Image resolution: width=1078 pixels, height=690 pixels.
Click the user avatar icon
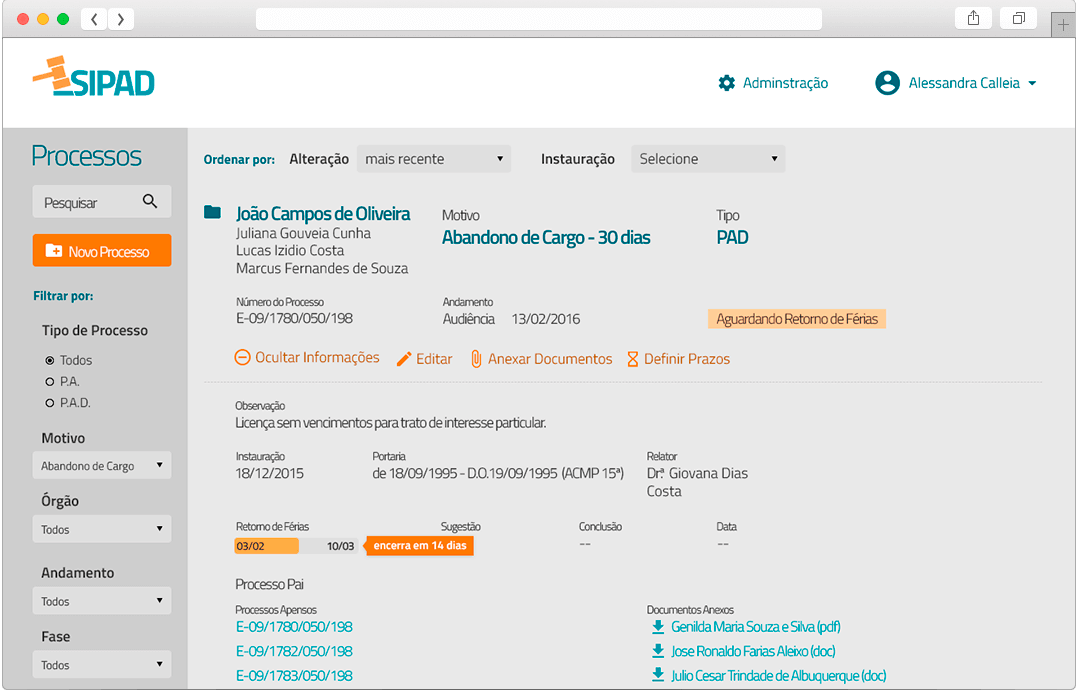pyautogui.click(x=887, y=83)
